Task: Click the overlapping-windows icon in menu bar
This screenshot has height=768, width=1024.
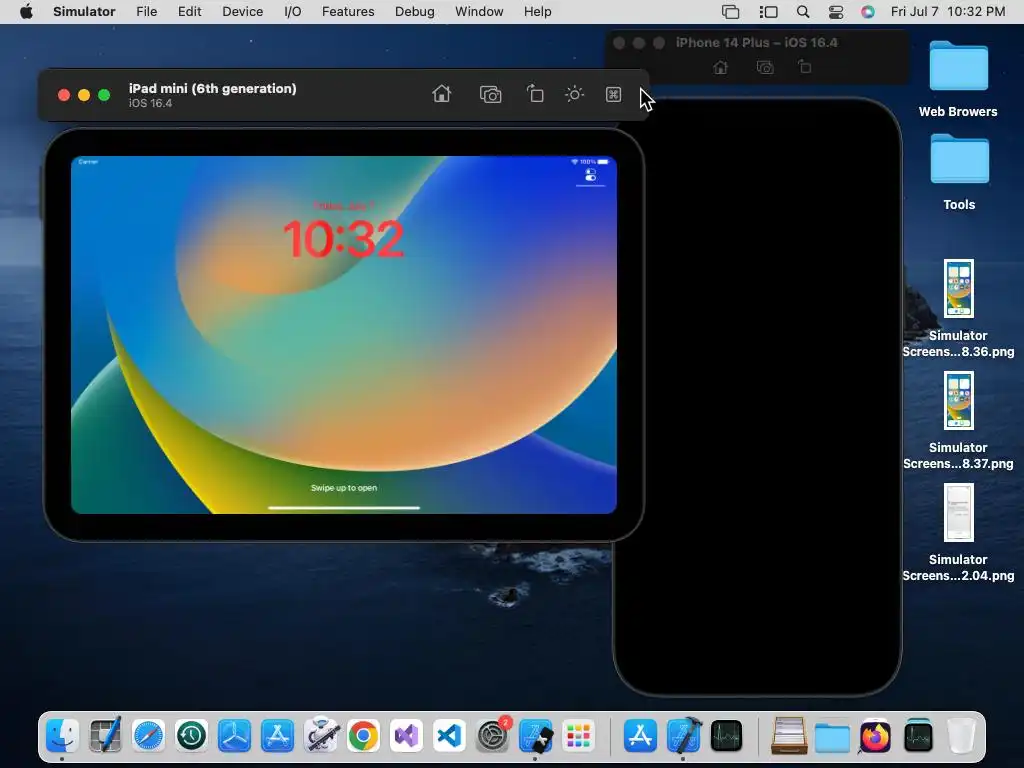Action: [730, 12]
